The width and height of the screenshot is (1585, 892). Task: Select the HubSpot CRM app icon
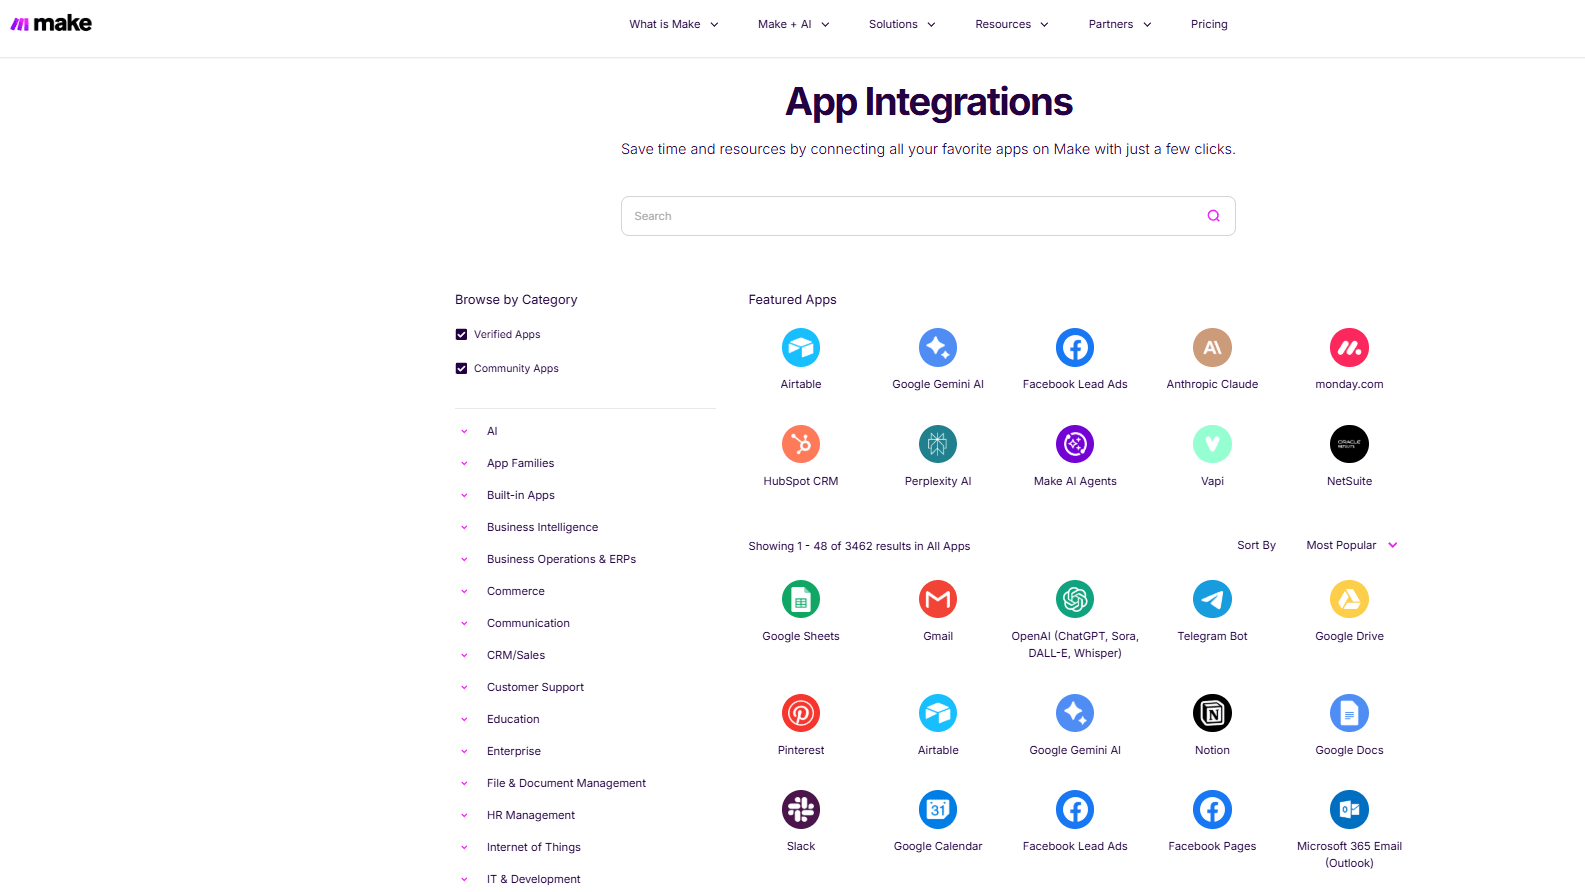(x=801, y=444)
